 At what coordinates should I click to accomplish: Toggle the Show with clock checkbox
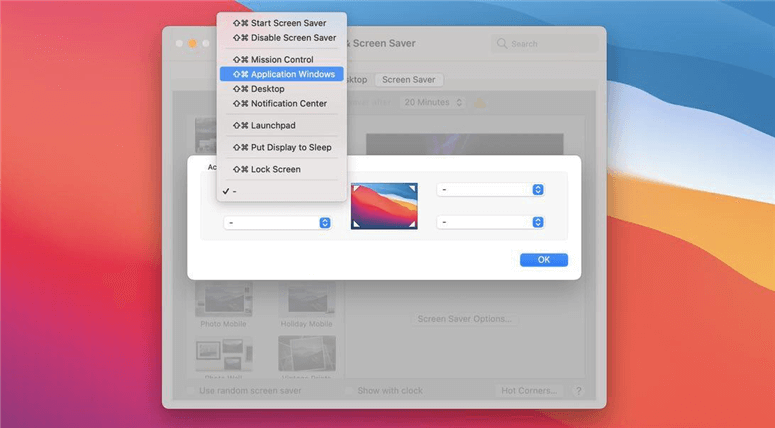[351, 390]
